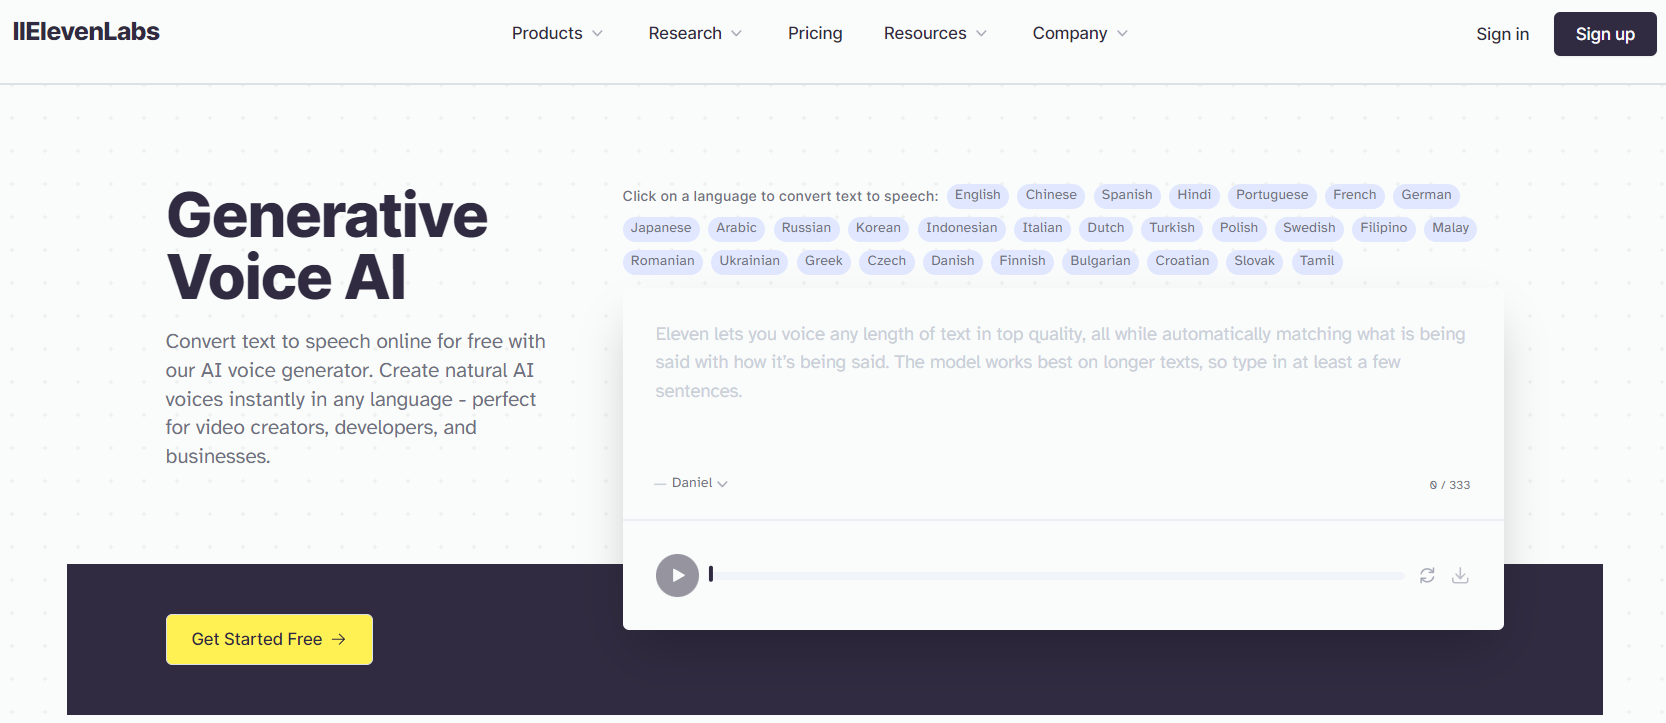Expand the Resources menu
The image size is (1666, 723).
(x=934, y=33)
